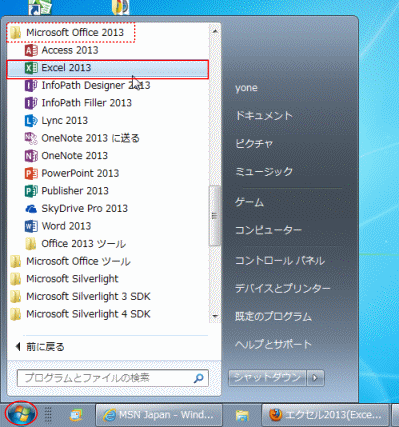Click the Windows Start orb
Screen dimensions: 399x427
click(x=21, y=414)
